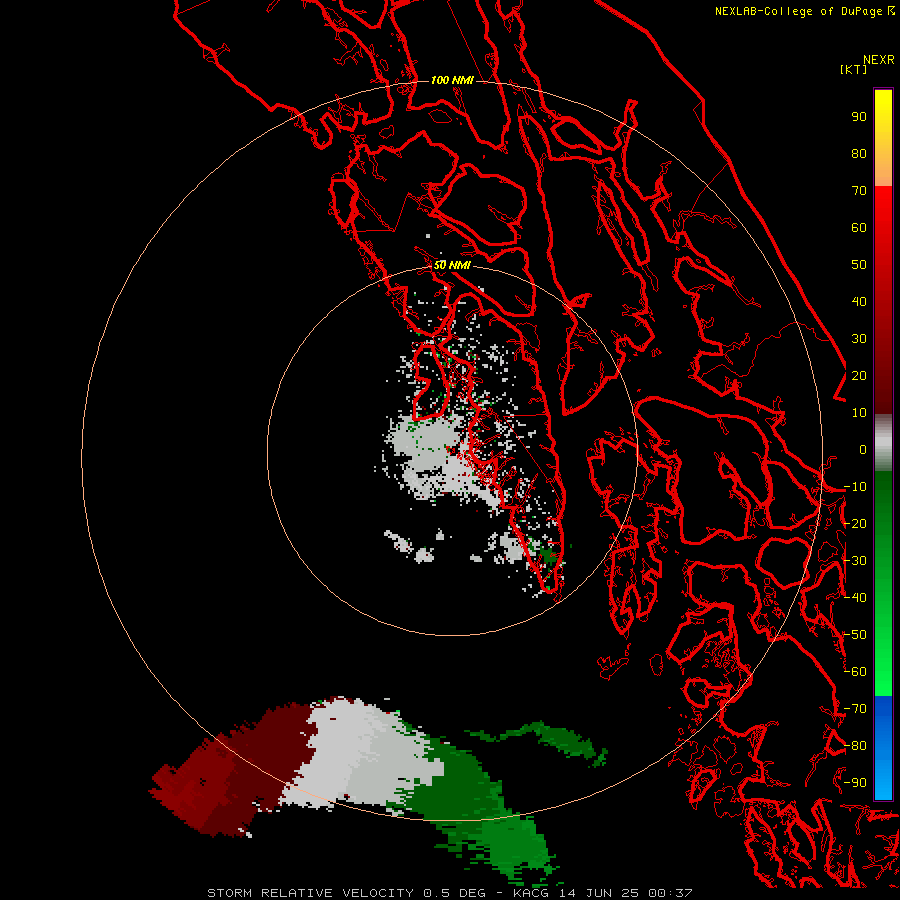
Task: Click the 70 value on velocity scale
Action: tap(859, 191)
